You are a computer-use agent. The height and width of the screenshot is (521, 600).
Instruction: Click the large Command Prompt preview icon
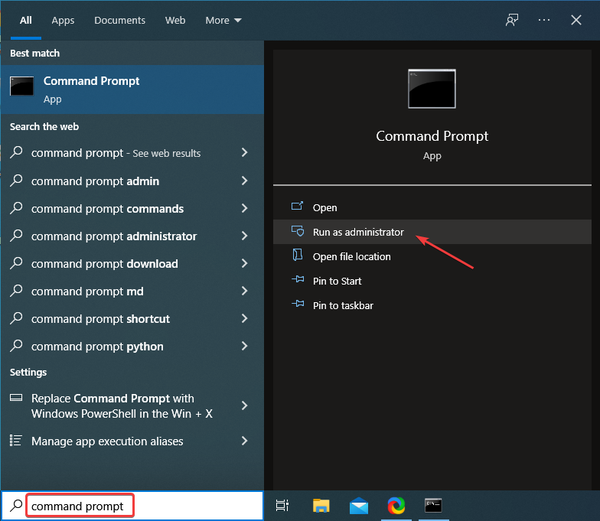coord(431,89)
